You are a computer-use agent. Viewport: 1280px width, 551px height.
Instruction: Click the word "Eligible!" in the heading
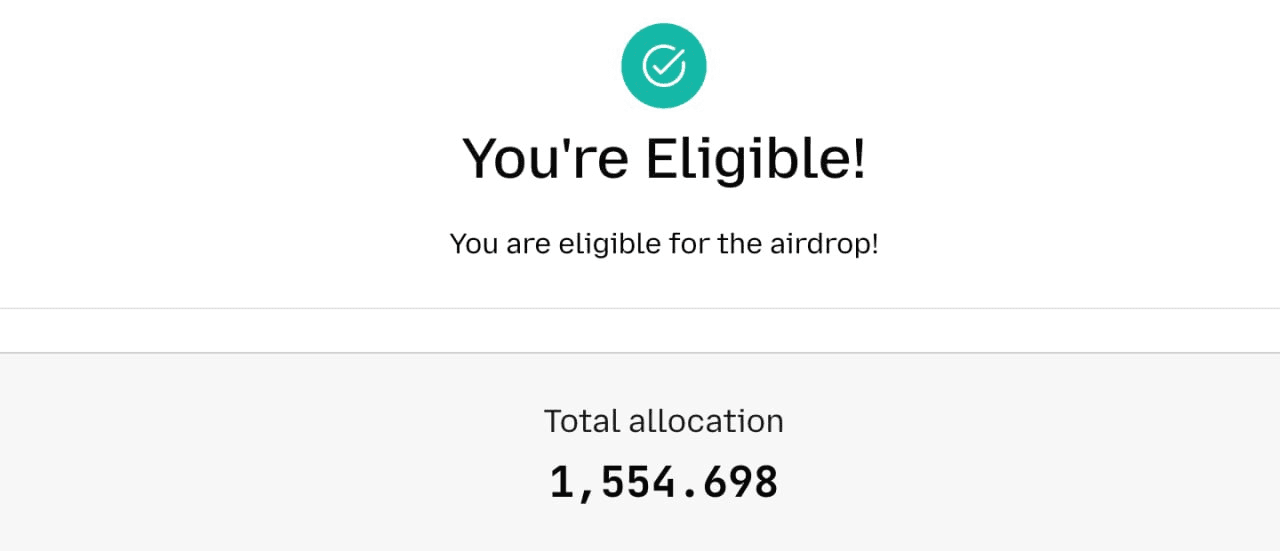(x=756, y=158)
